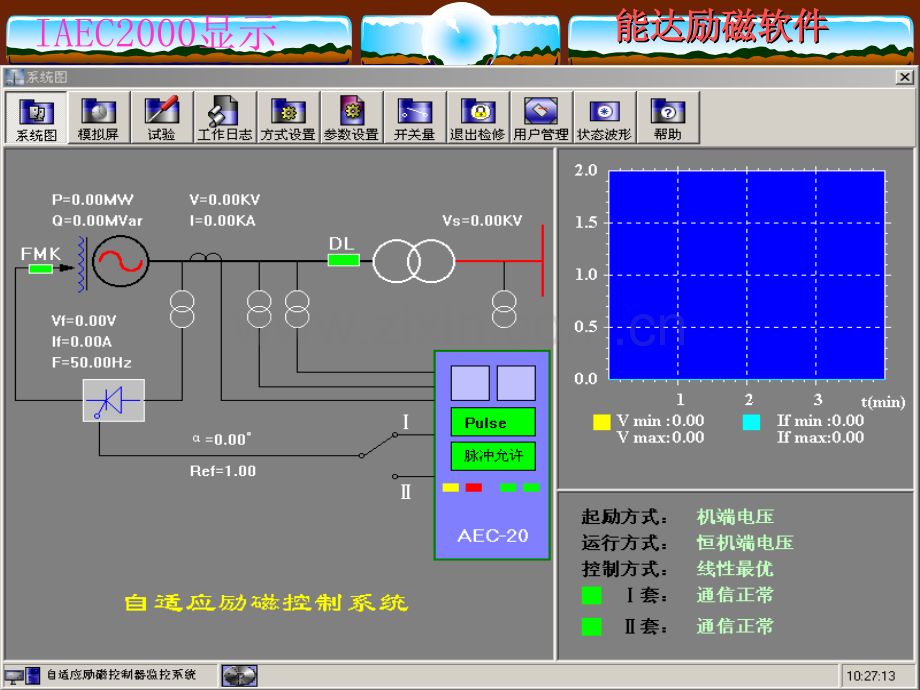Click the 退出检修 exit maintenance icon
This screenshot has height=690, width=920.
[478, 118]
